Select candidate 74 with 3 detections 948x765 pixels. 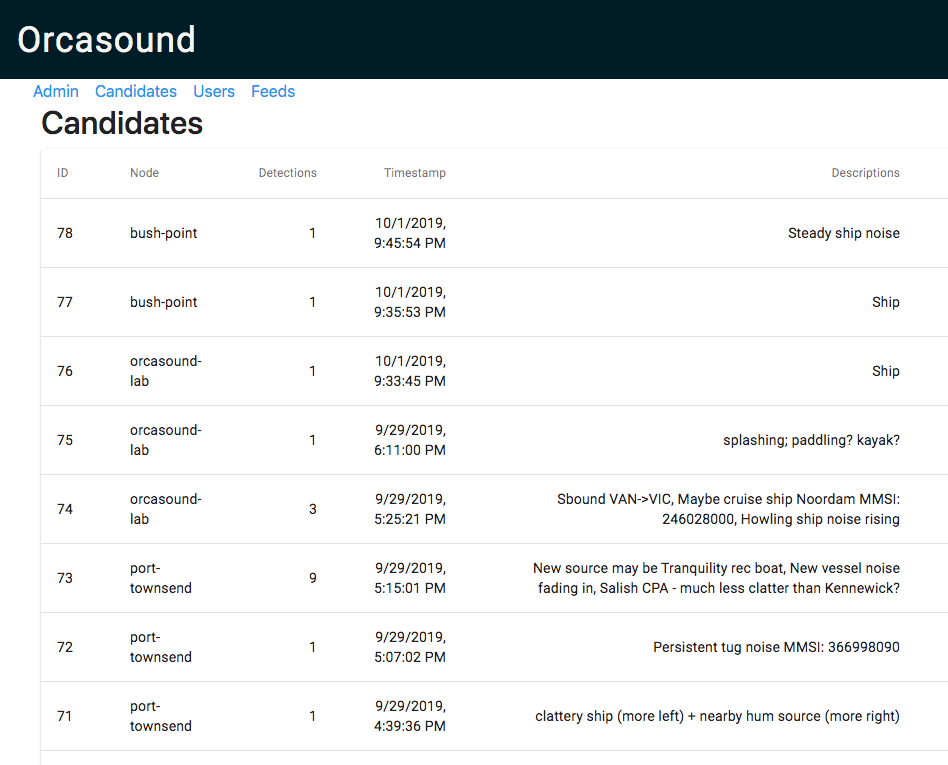click(494, 509)
